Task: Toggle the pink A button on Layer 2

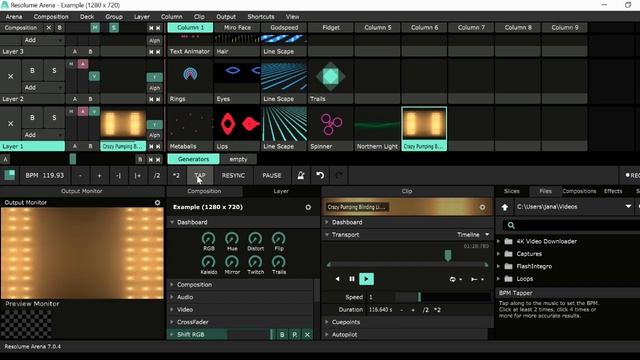Action: click(83, 64)
